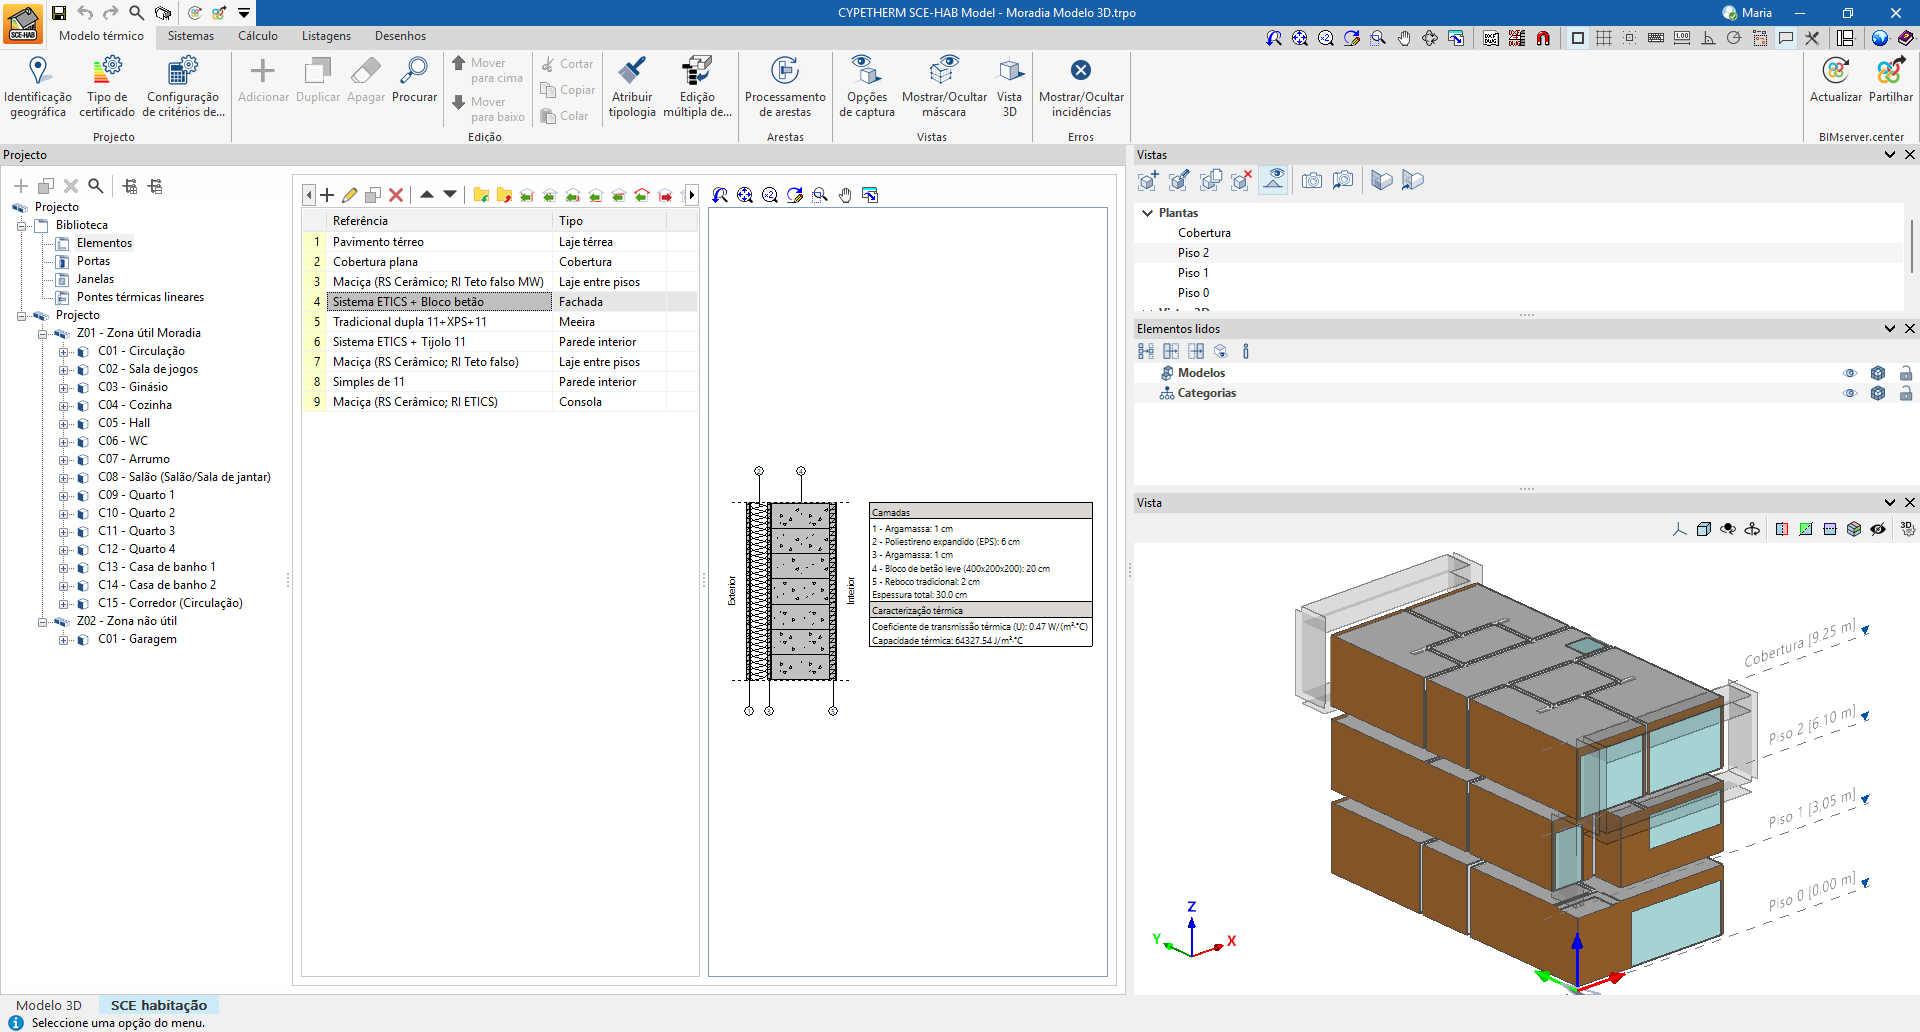Expand C04 - Cozinha tree node

[63, 405]
